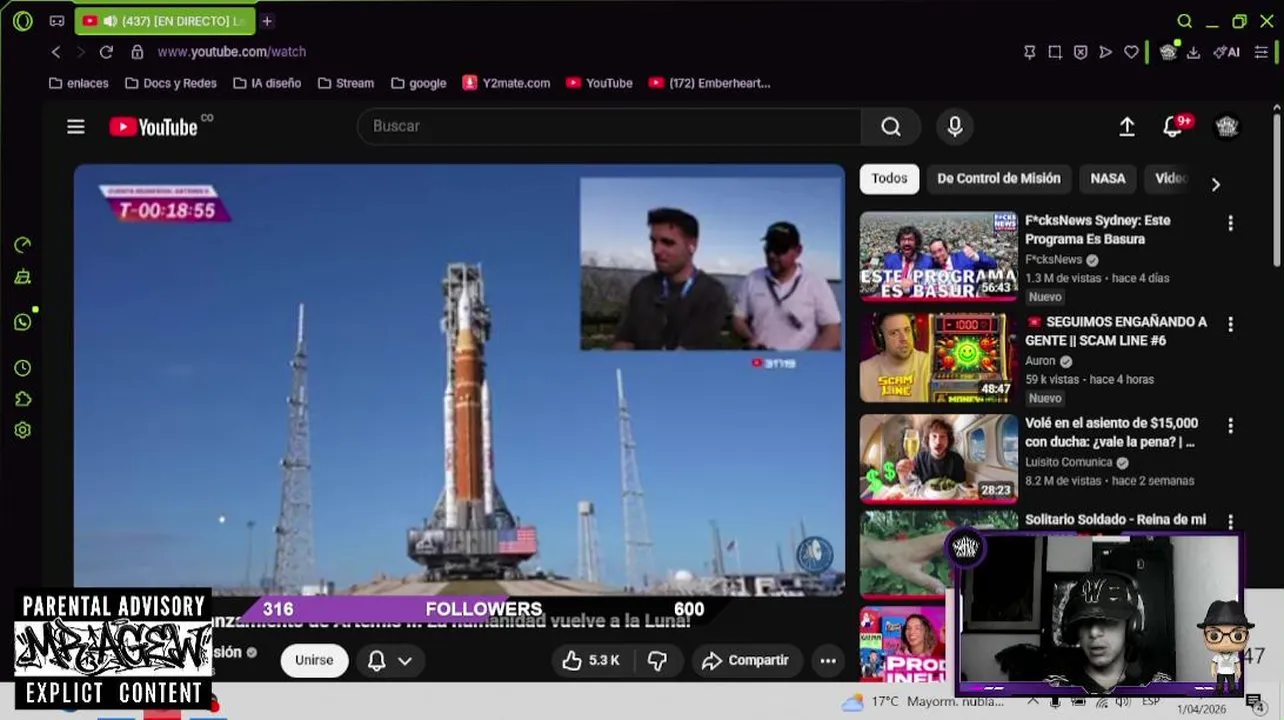Open the enlaces bookmarks folder

tap(78, 83)
